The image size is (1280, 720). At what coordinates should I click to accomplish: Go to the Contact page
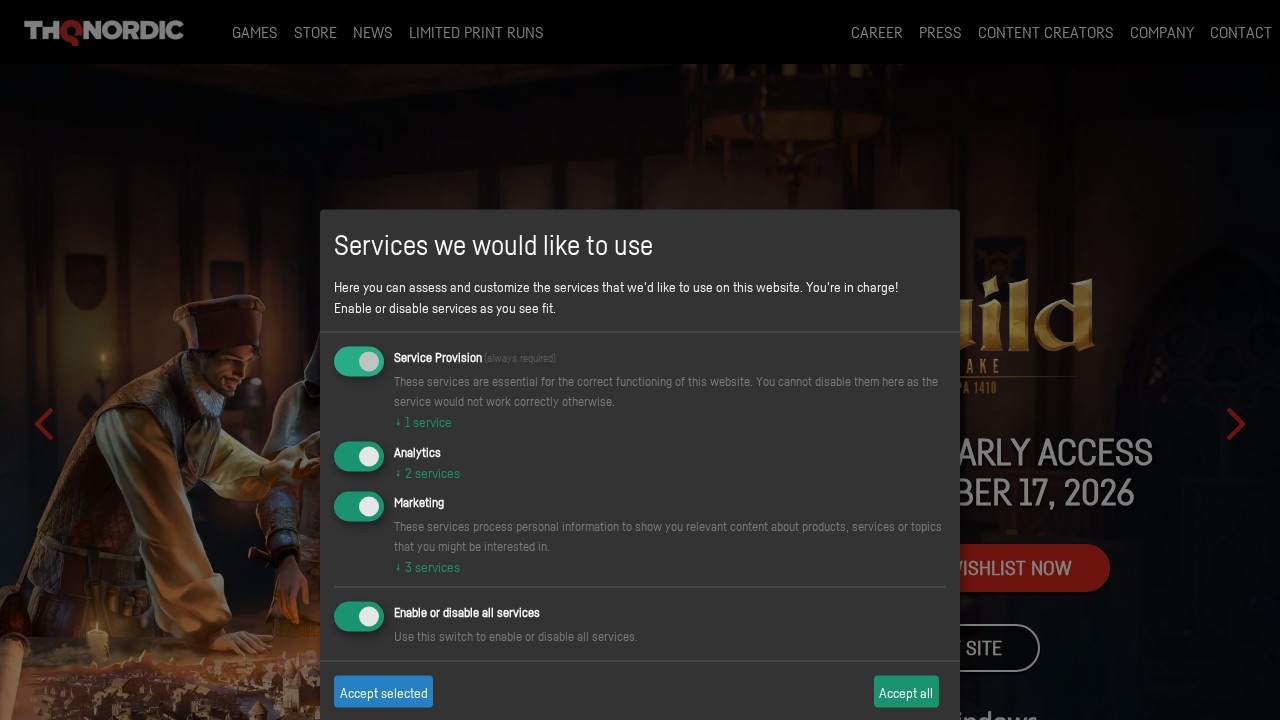click(1241, 32)
